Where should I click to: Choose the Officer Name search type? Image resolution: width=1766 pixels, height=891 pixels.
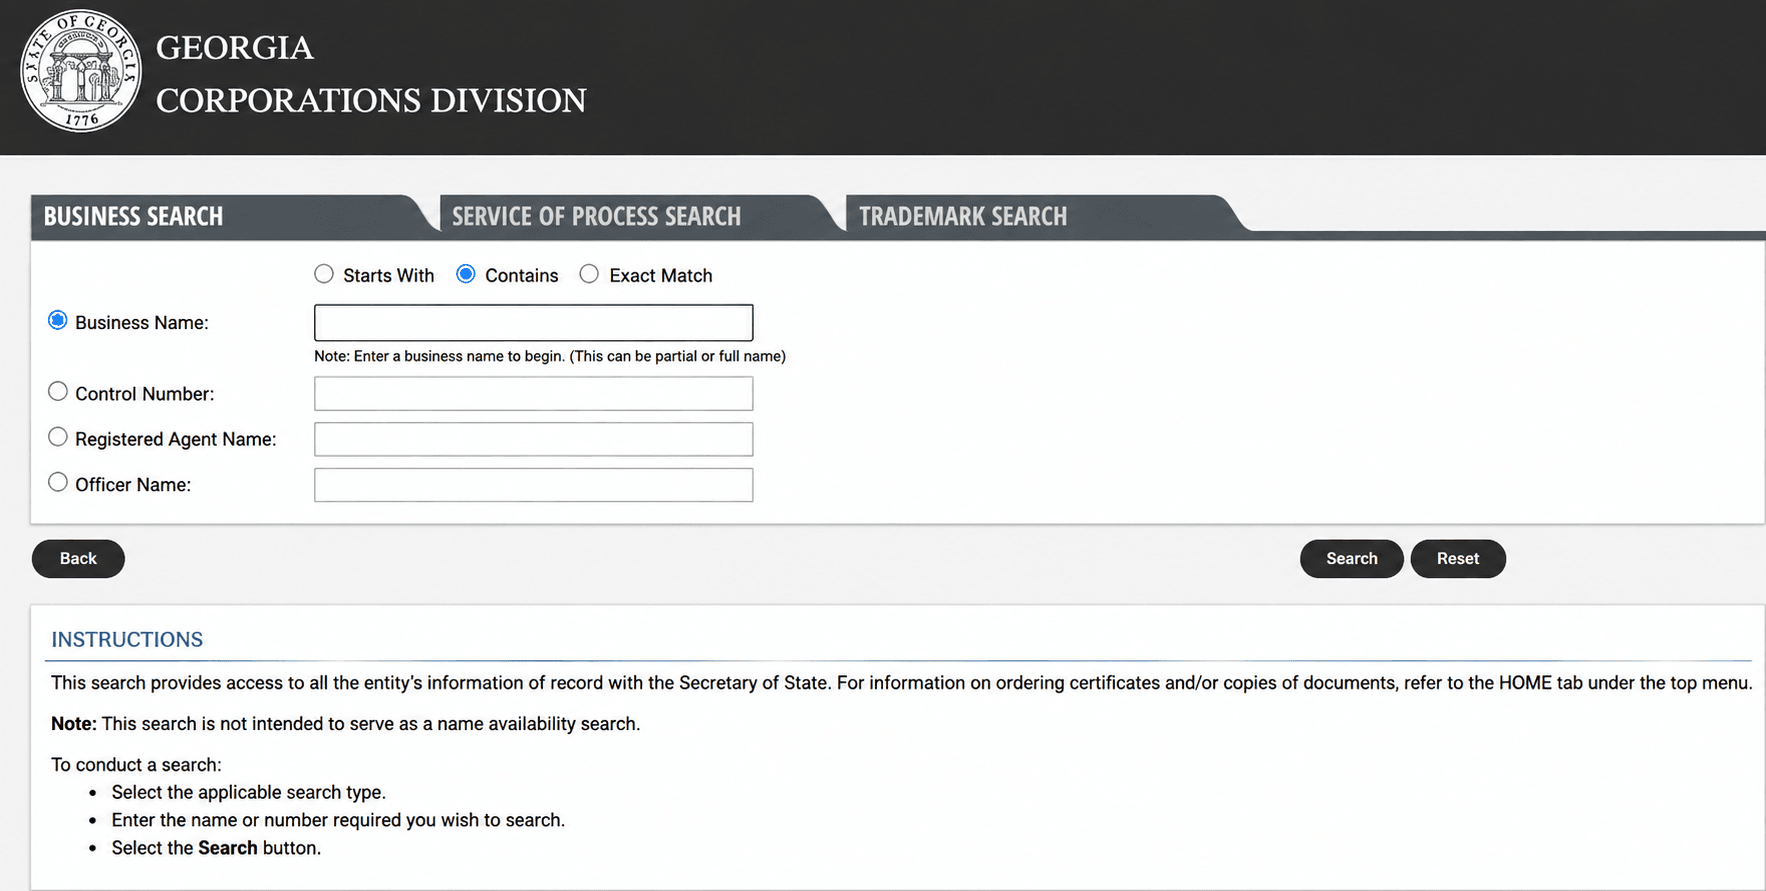58,483
